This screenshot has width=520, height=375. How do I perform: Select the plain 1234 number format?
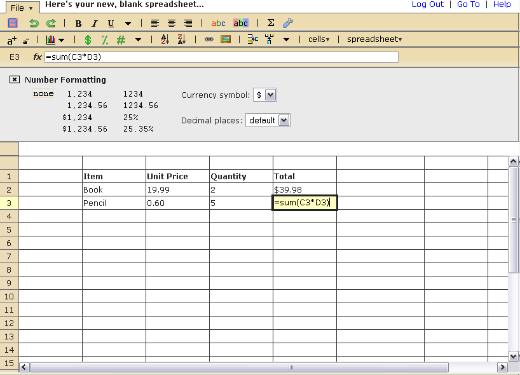pyautogui.click(x=133, y=94)
